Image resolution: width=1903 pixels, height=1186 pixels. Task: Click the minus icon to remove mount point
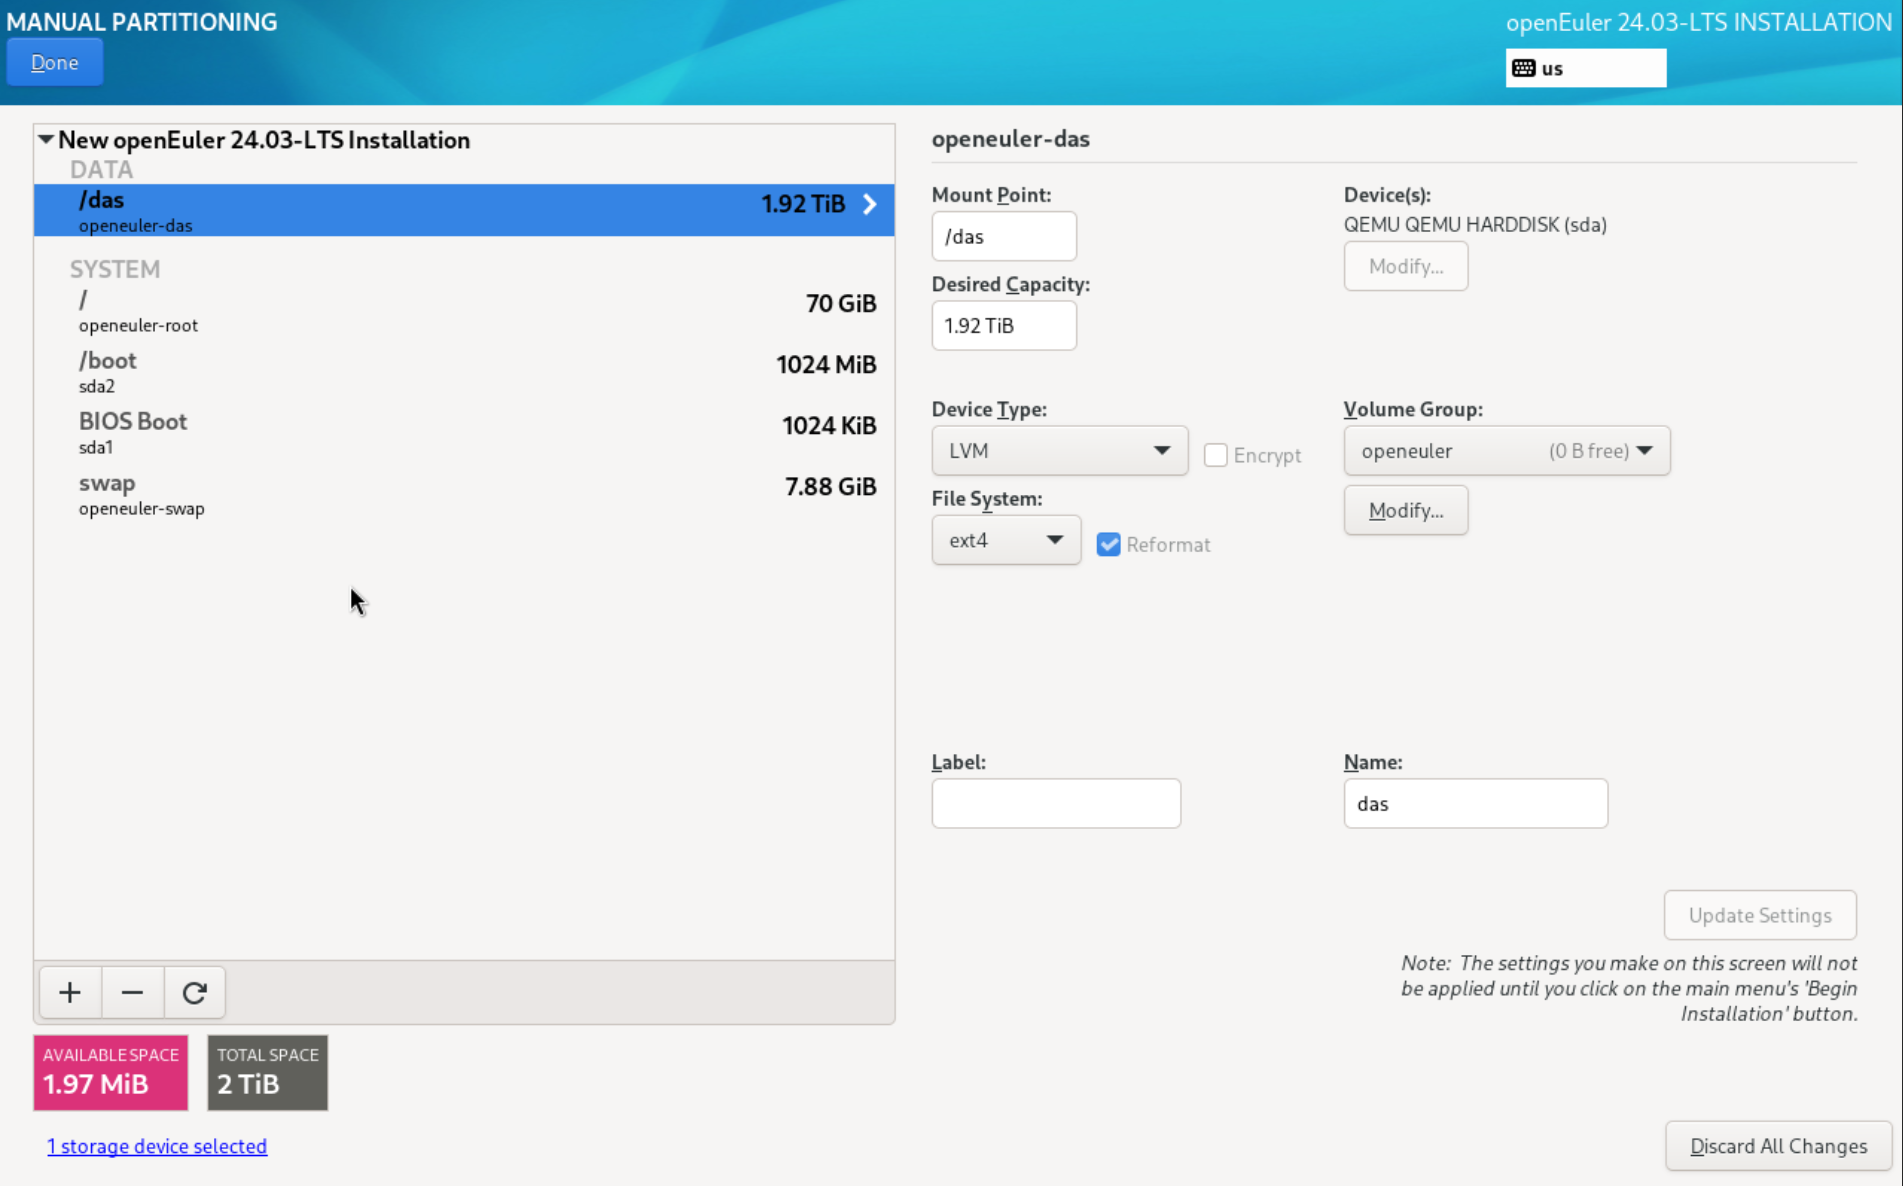[x=132, y=992]
